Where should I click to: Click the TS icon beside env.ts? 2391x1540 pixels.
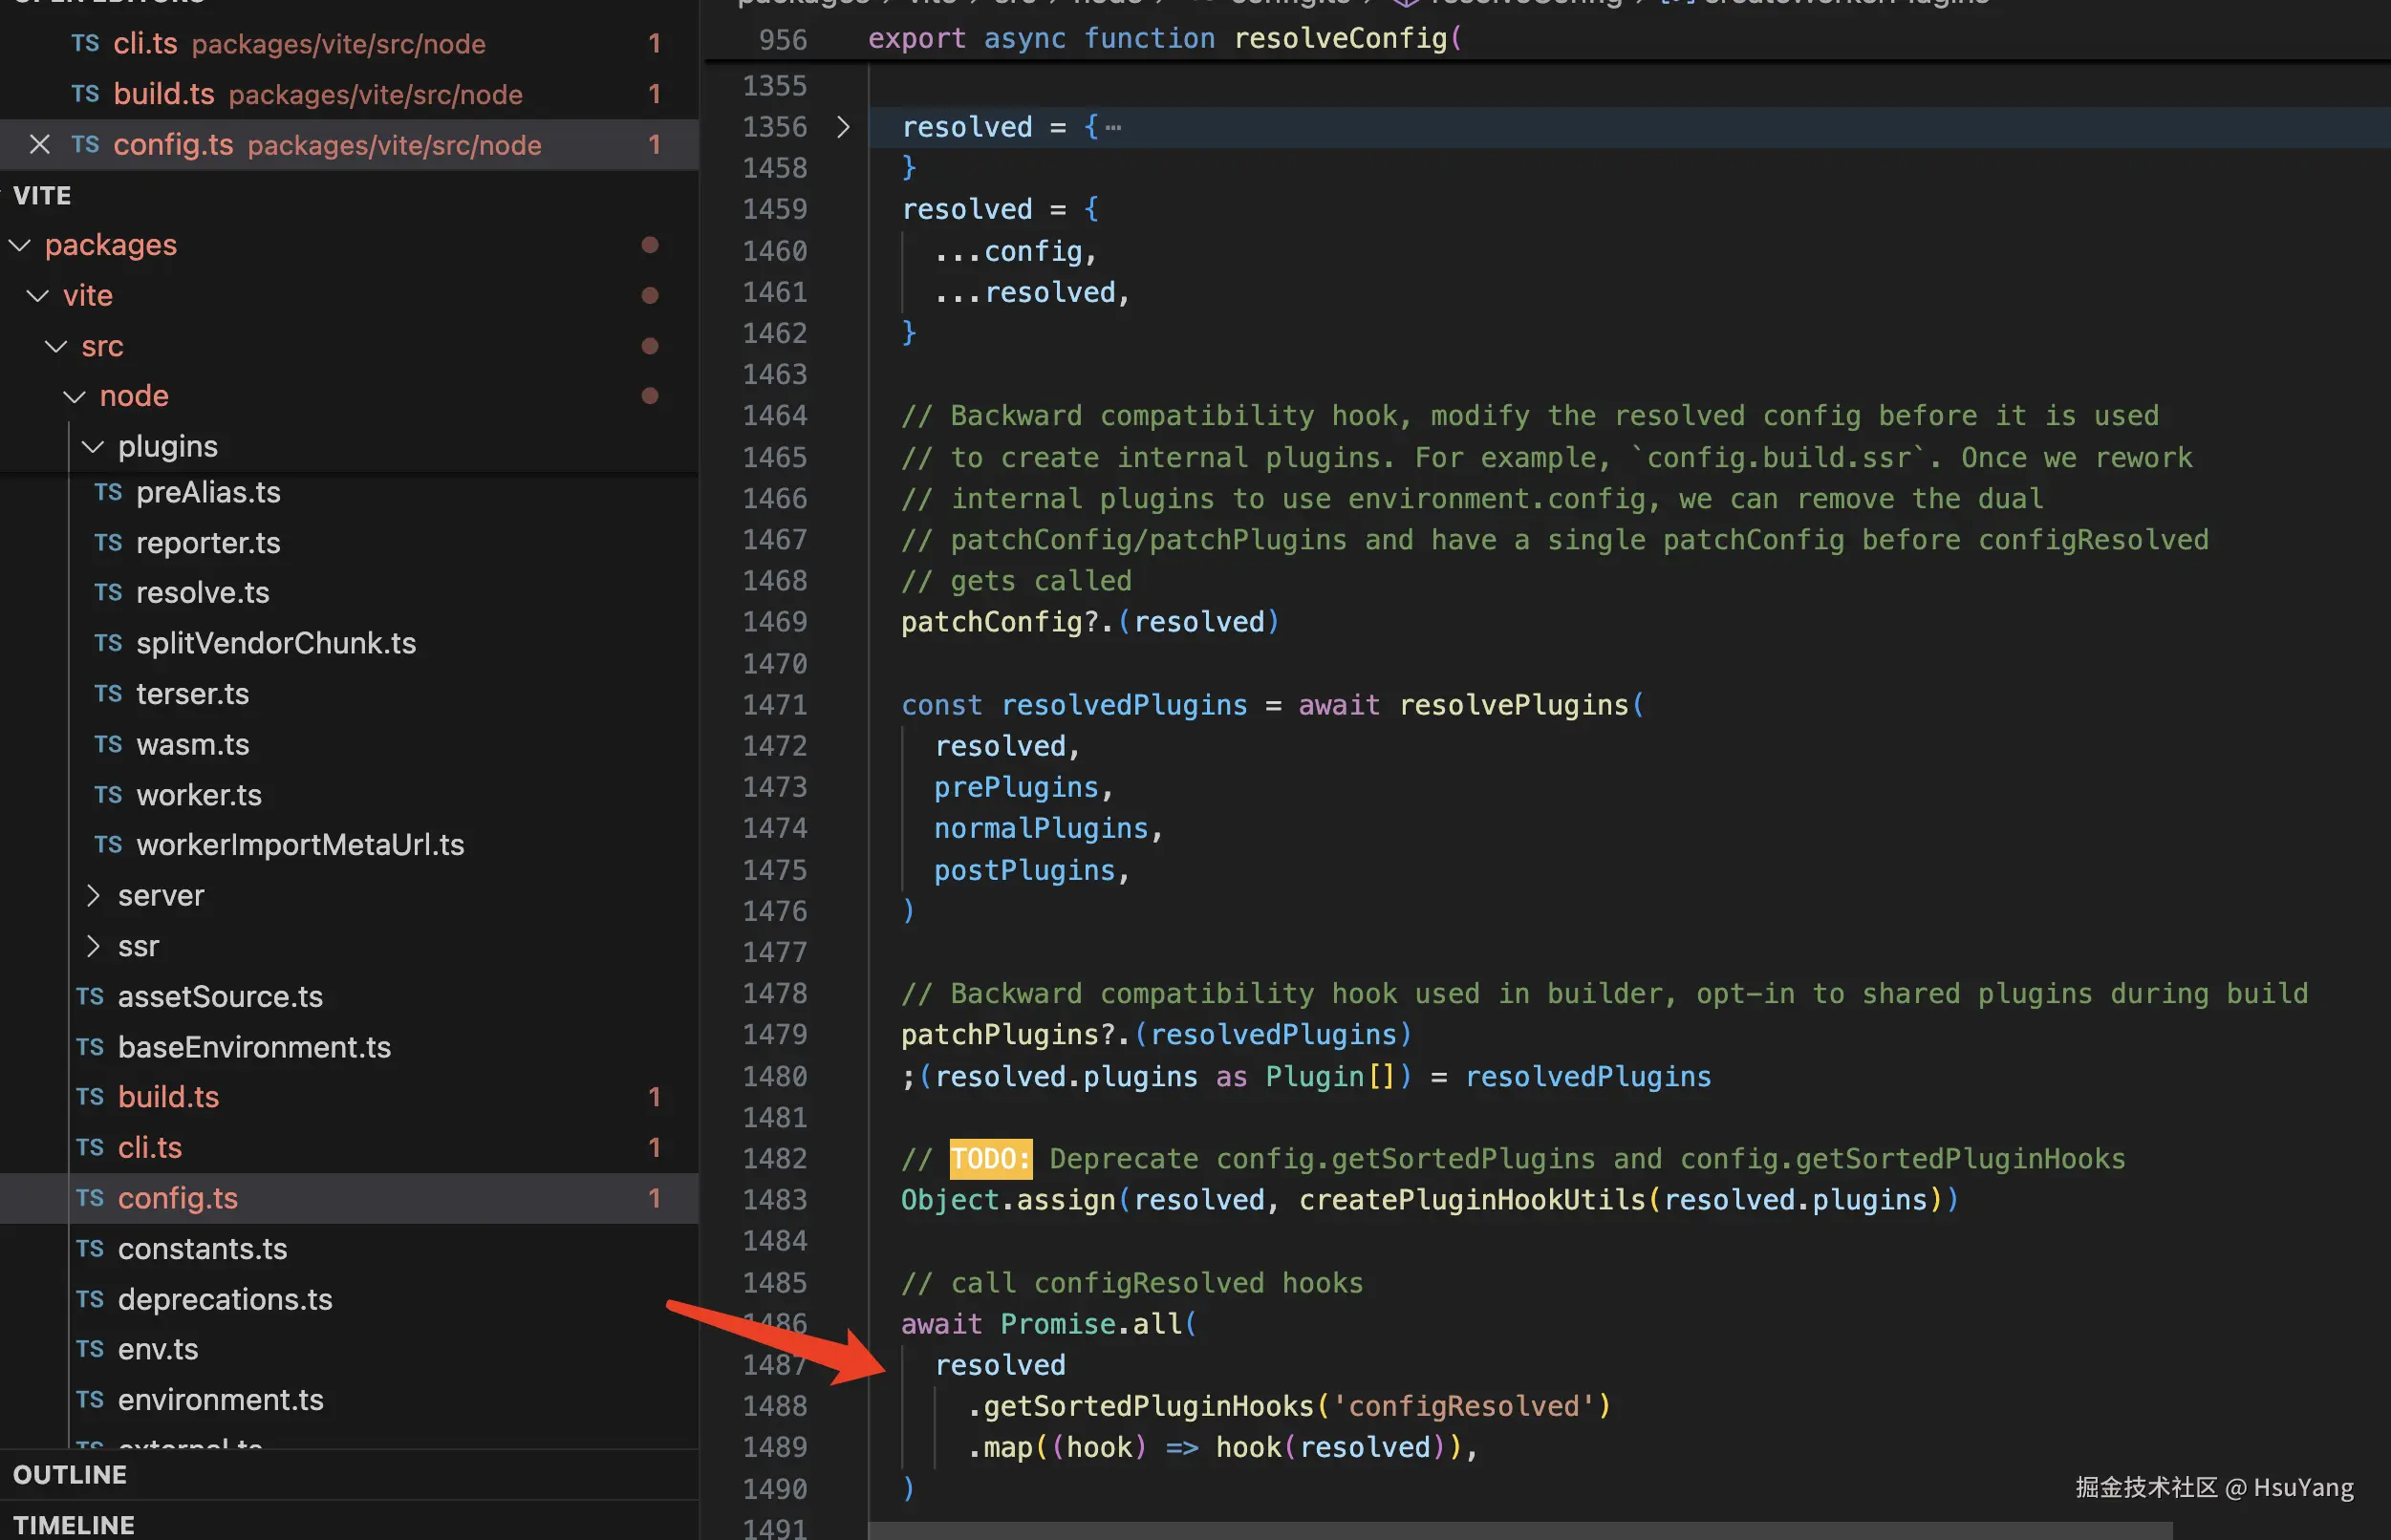[x=90, y=1349]
